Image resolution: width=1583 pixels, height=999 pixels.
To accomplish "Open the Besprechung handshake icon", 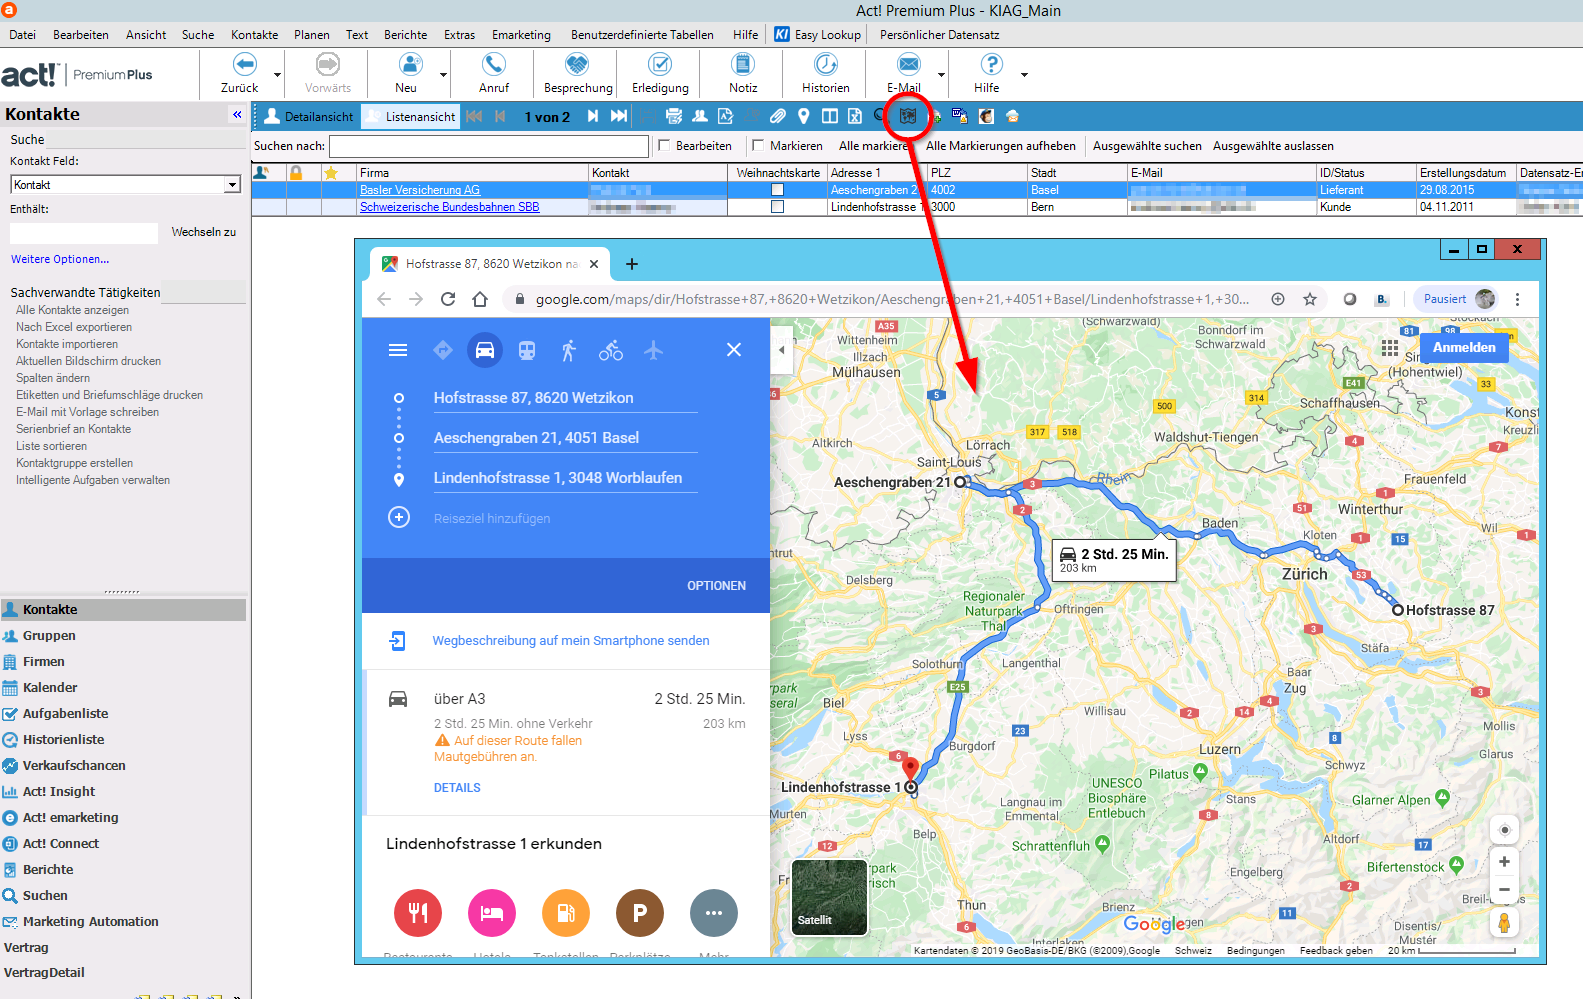I will [x=577, y=64].
